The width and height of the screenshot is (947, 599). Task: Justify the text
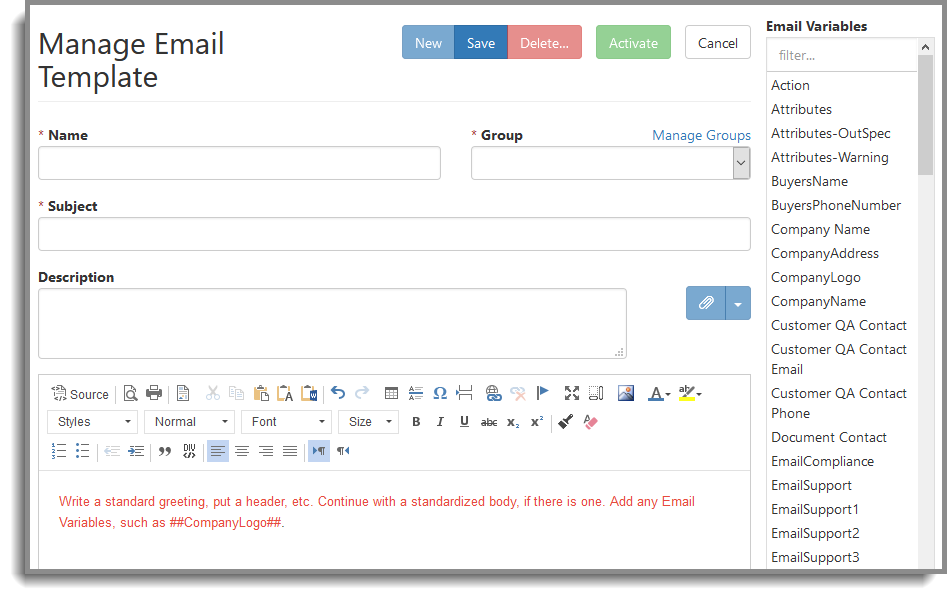click(290, 450)
